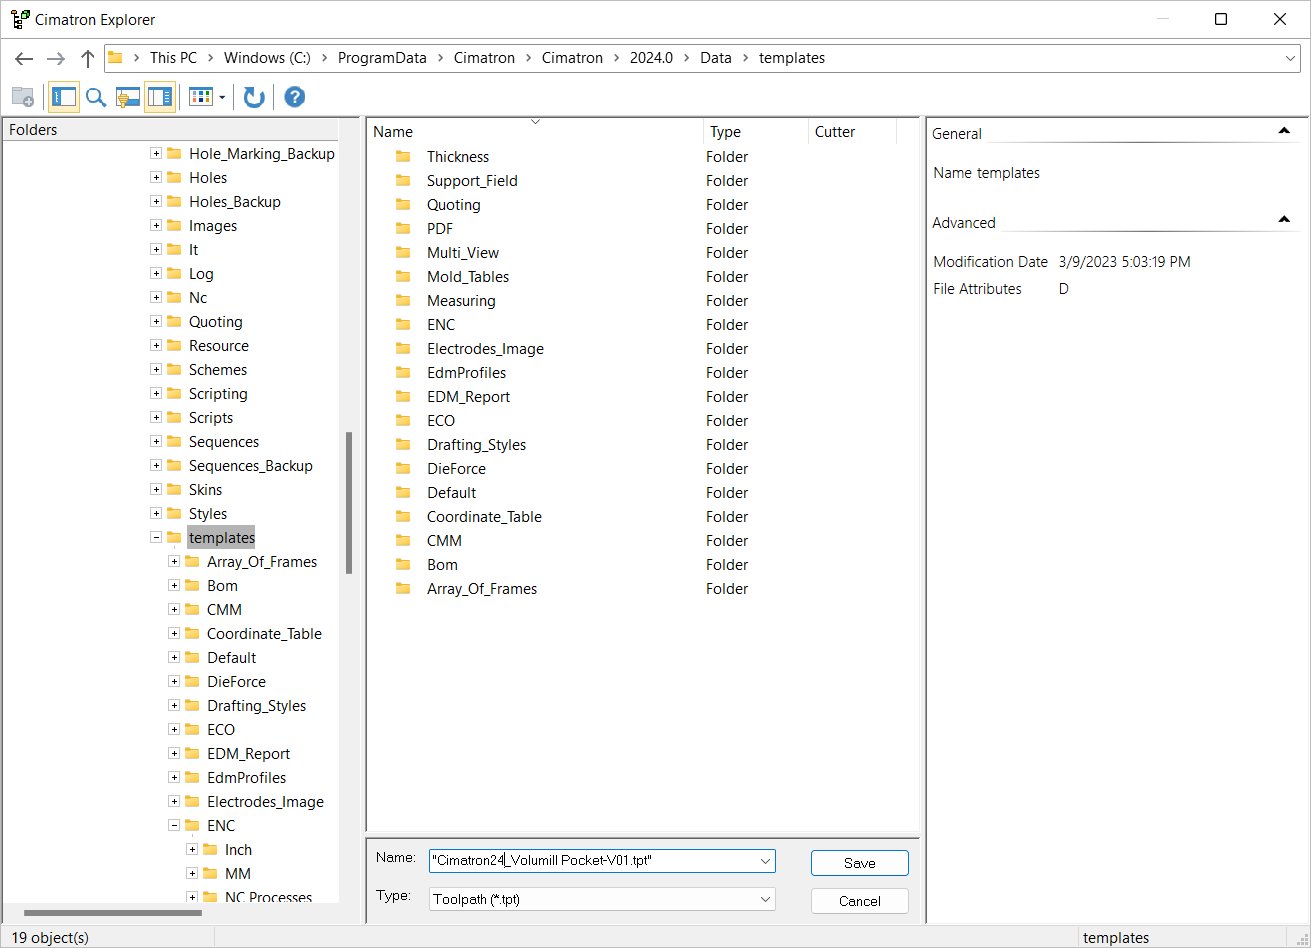
Task: Go back using the left arrow
Action: [24, 58]
